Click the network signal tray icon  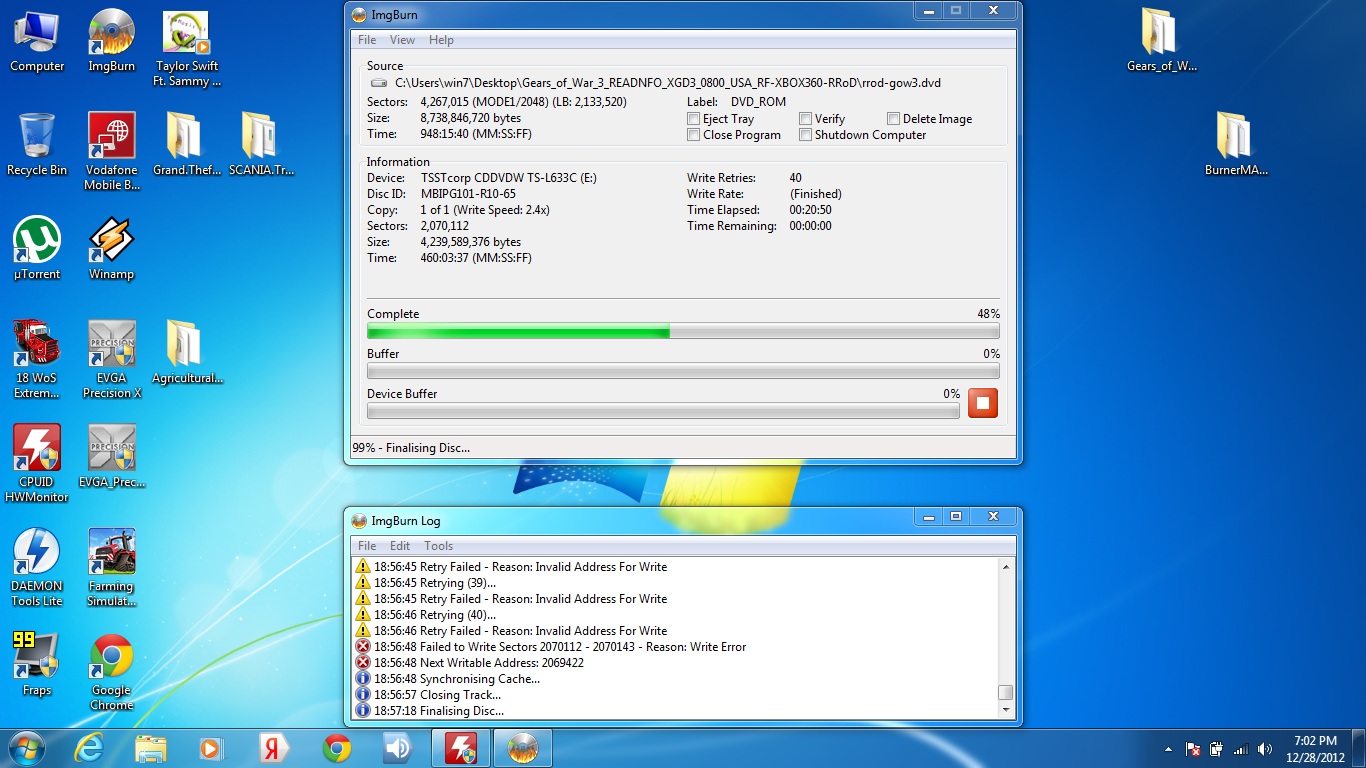[x=1240, y=749]
